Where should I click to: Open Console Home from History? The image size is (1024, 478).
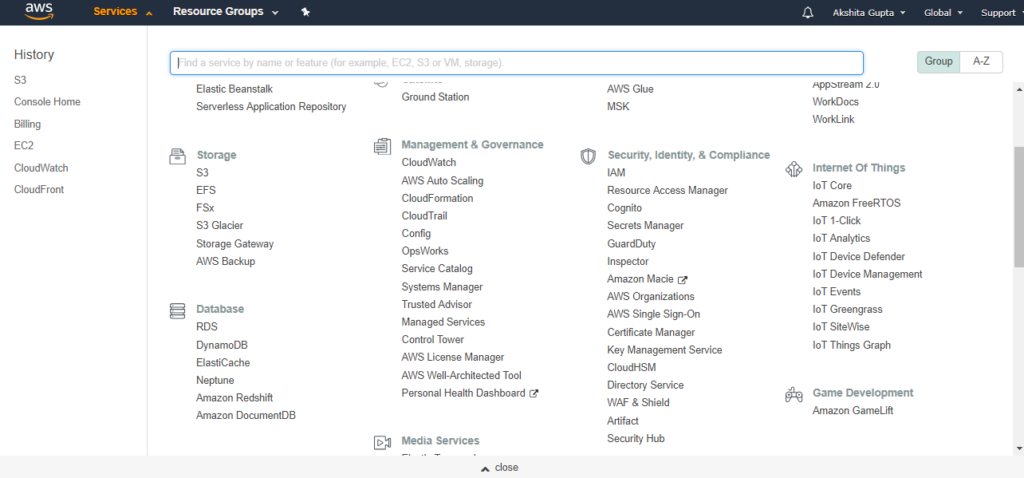click(47, 102)
